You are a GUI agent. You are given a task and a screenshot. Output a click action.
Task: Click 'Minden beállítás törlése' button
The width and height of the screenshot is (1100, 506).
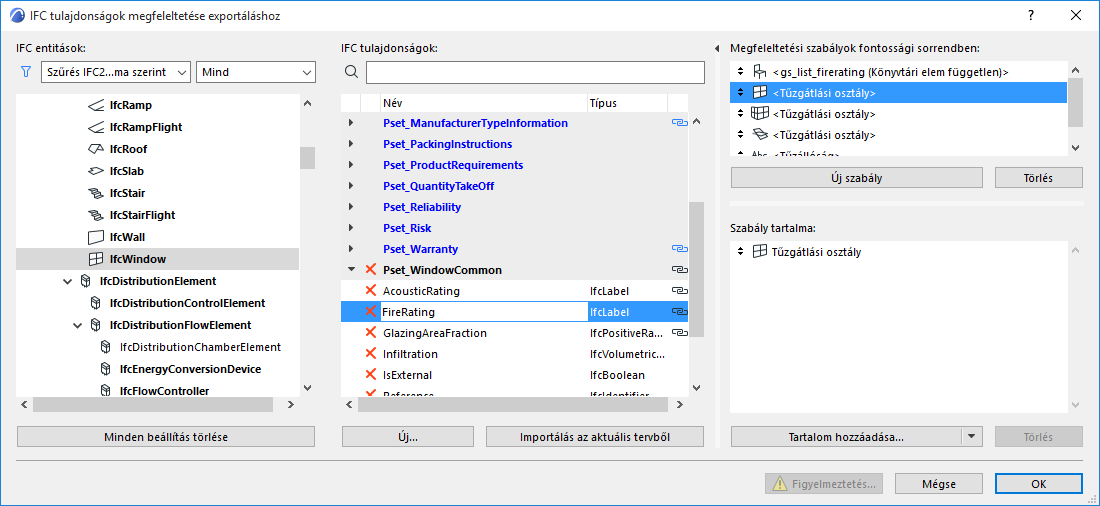[x=166, y=437]
